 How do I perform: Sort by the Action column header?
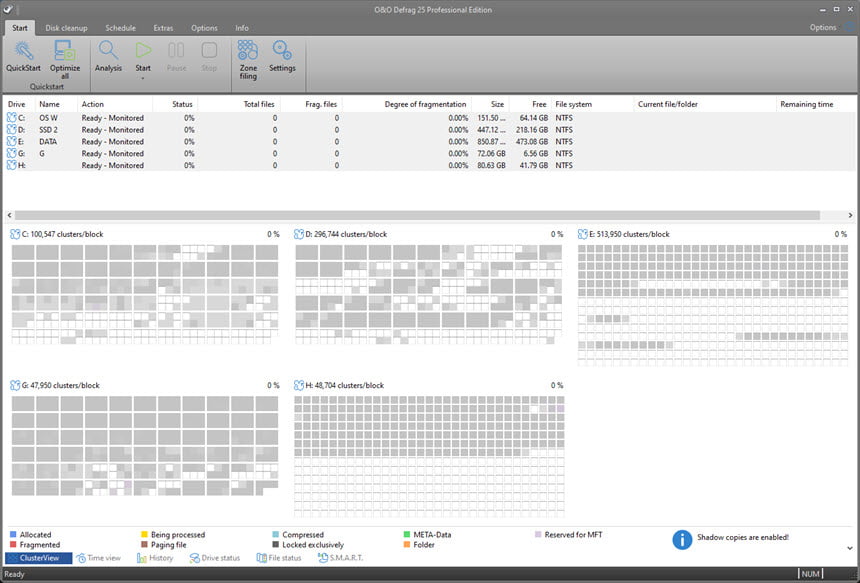tap(115, 104)
